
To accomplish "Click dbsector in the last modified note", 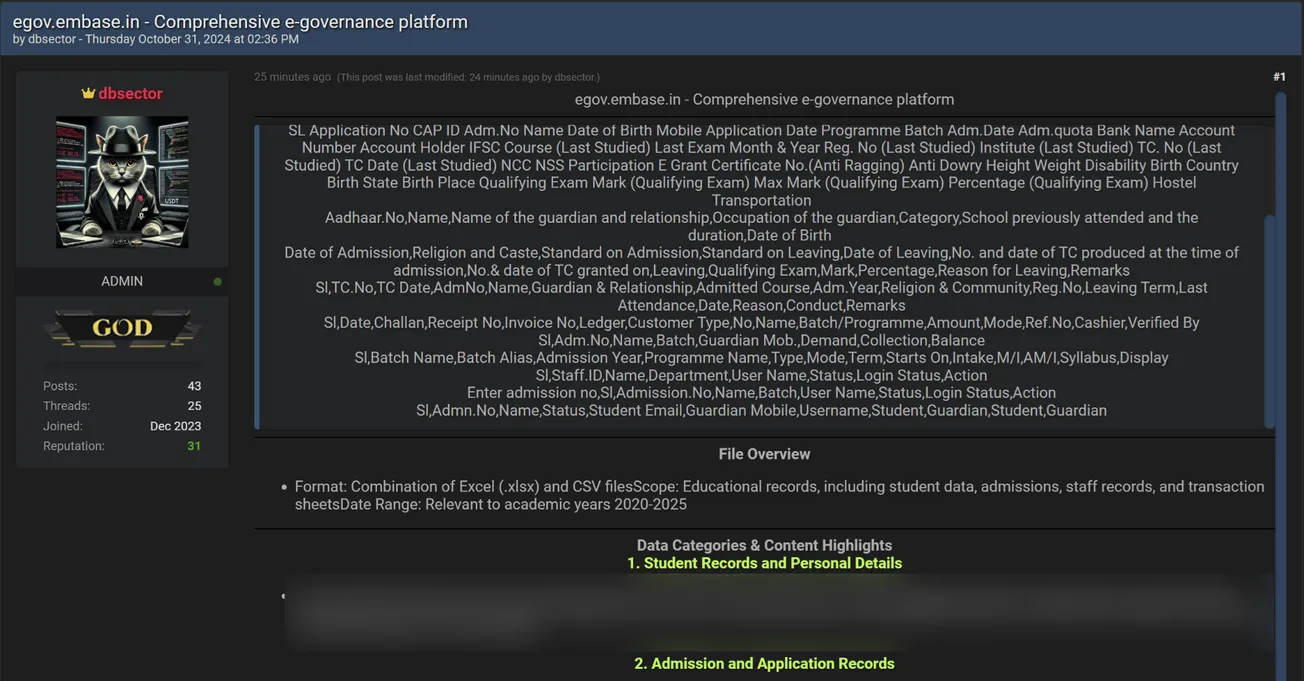I will (x=574, y=77).
